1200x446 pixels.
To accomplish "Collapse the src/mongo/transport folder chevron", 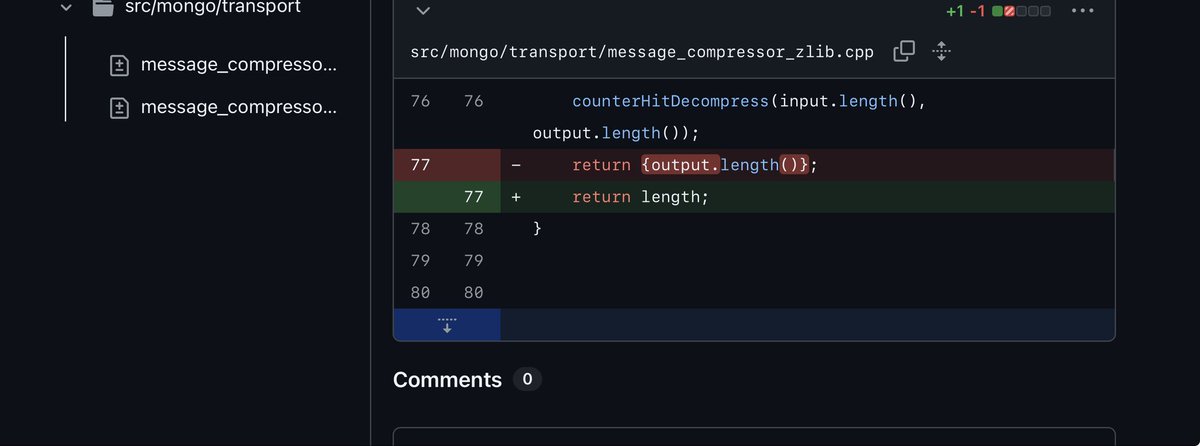I will [x=66, y=8].
